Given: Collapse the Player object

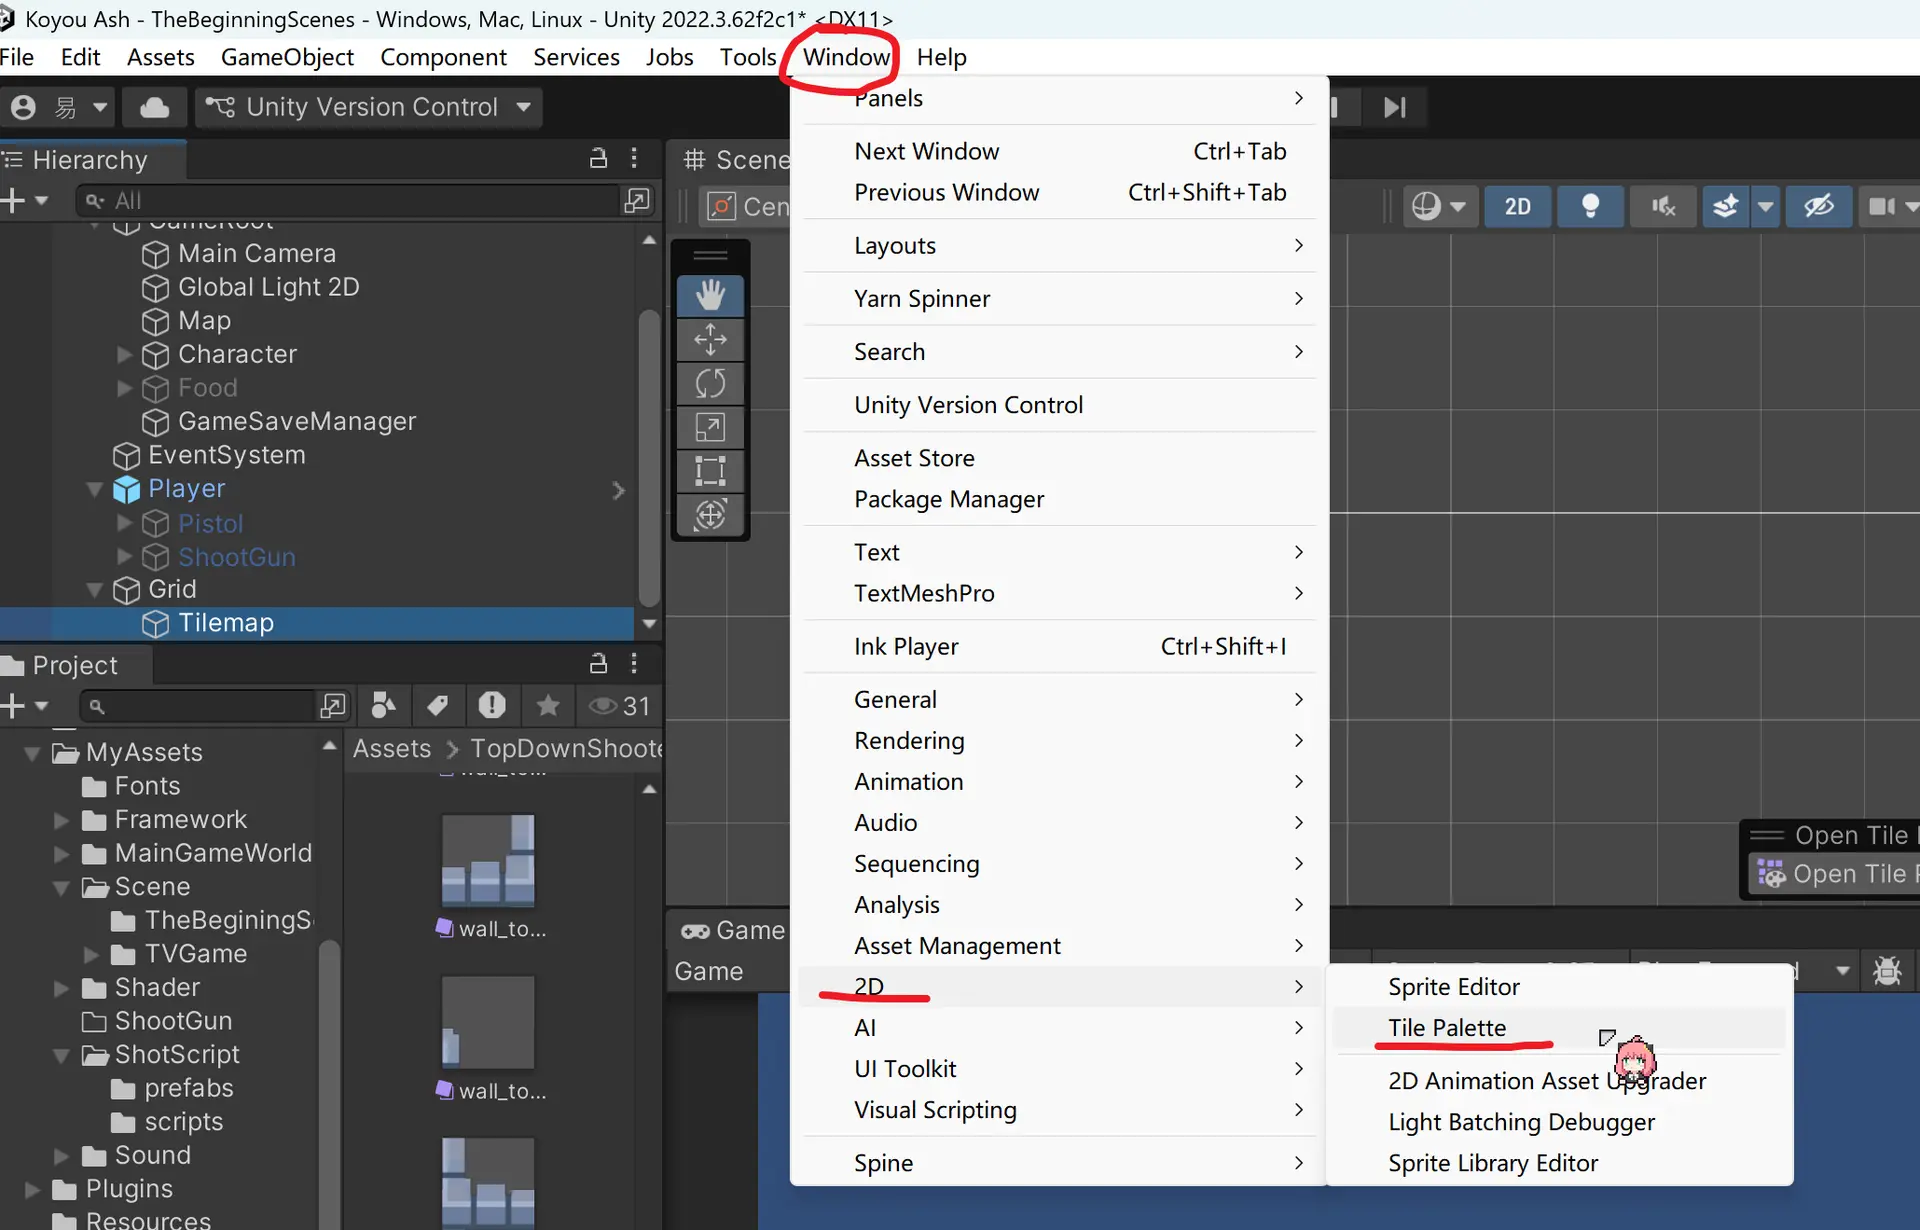Looking at the screenshot, I should coord(95,489).
